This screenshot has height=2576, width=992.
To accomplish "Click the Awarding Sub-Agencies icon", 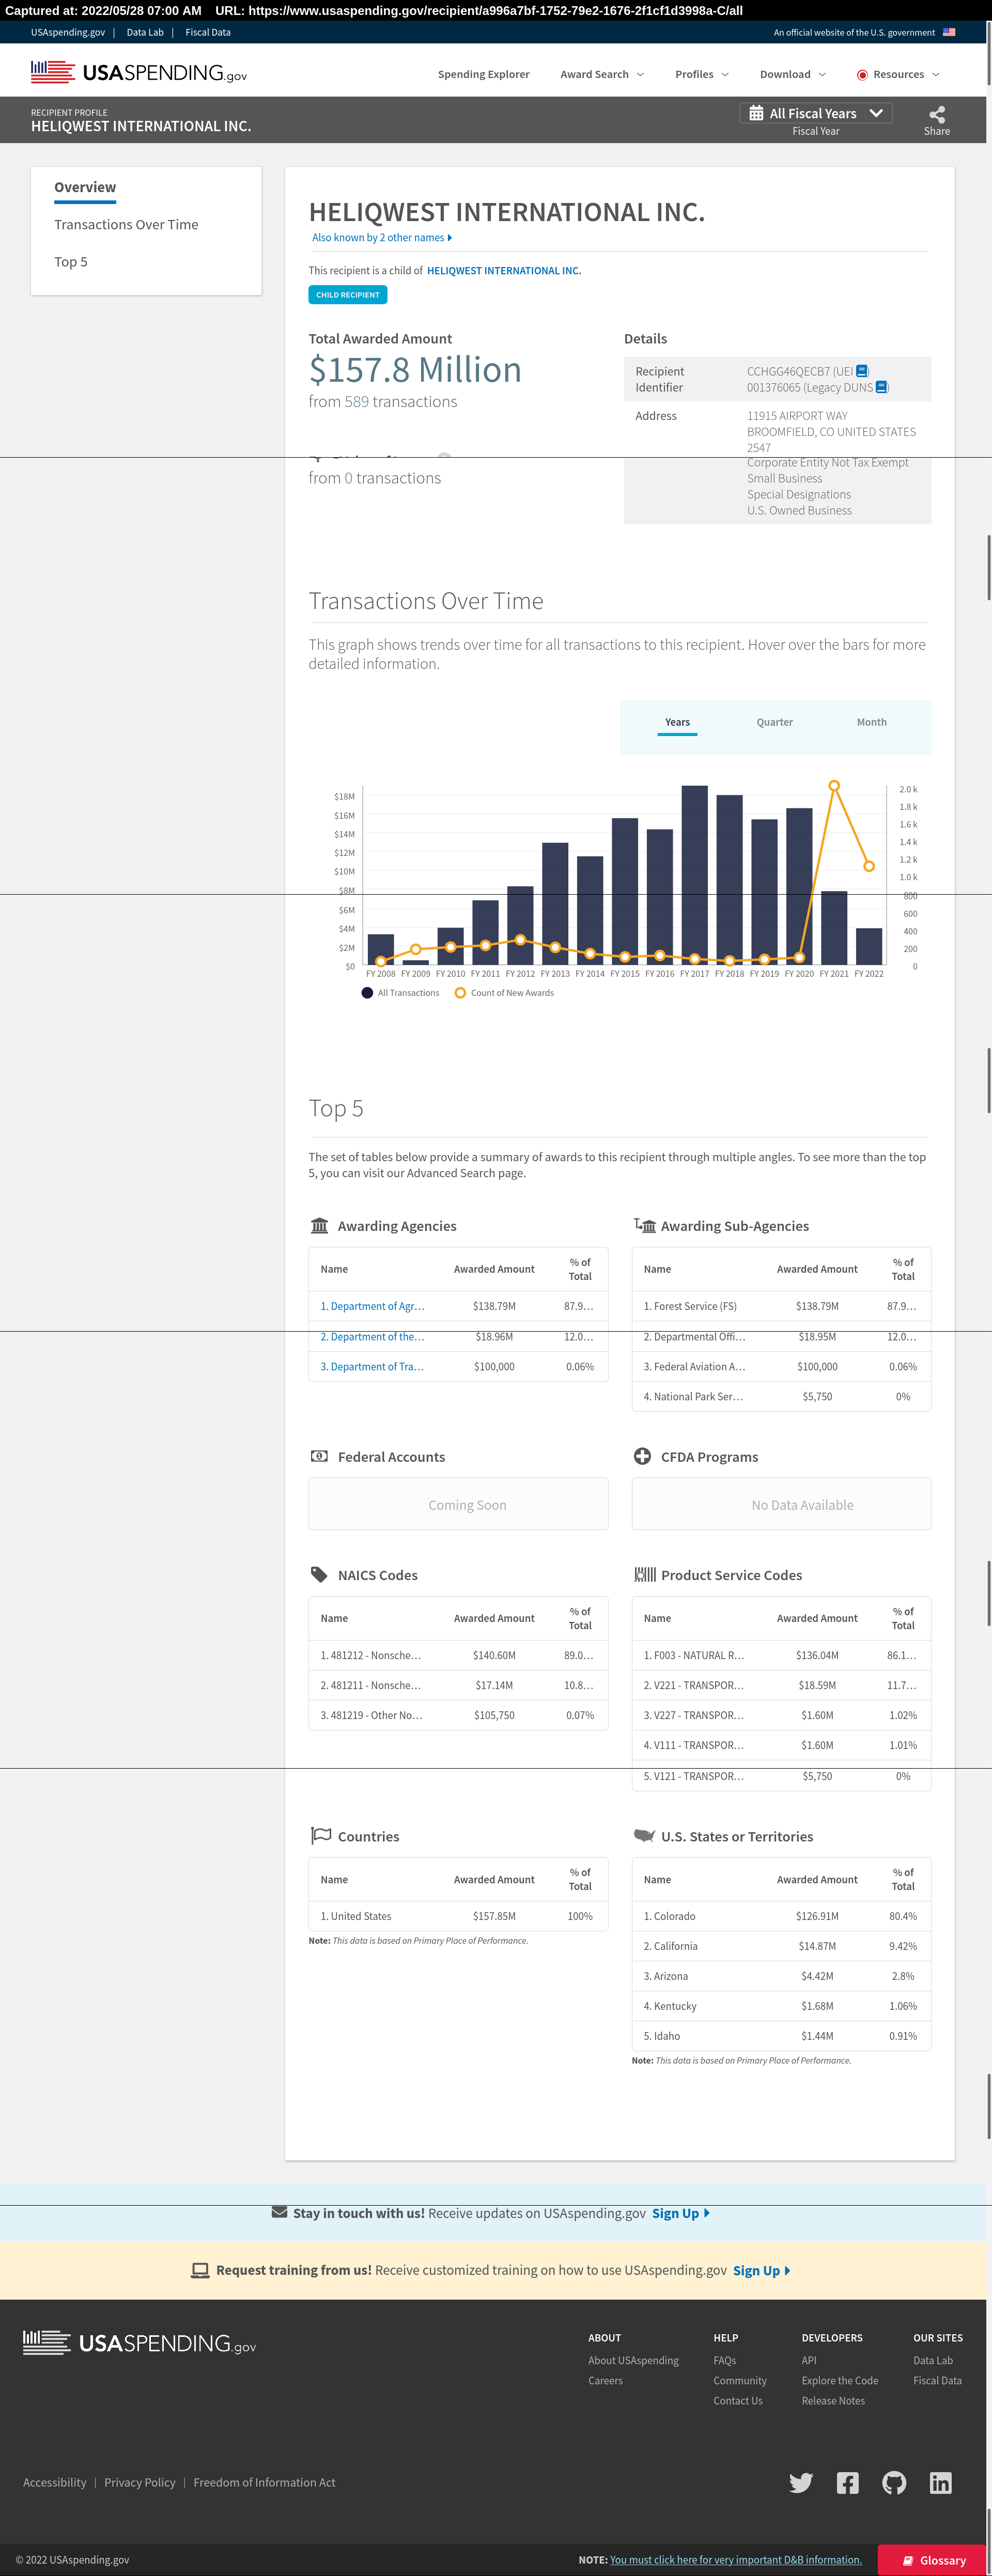I will (645, 1225).
